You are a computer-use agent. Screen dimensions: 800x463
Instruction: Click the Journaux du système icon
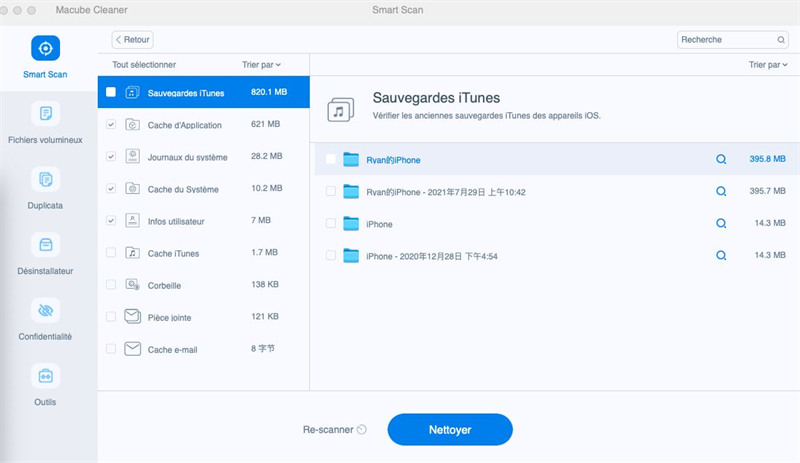[x=133, y=156]
